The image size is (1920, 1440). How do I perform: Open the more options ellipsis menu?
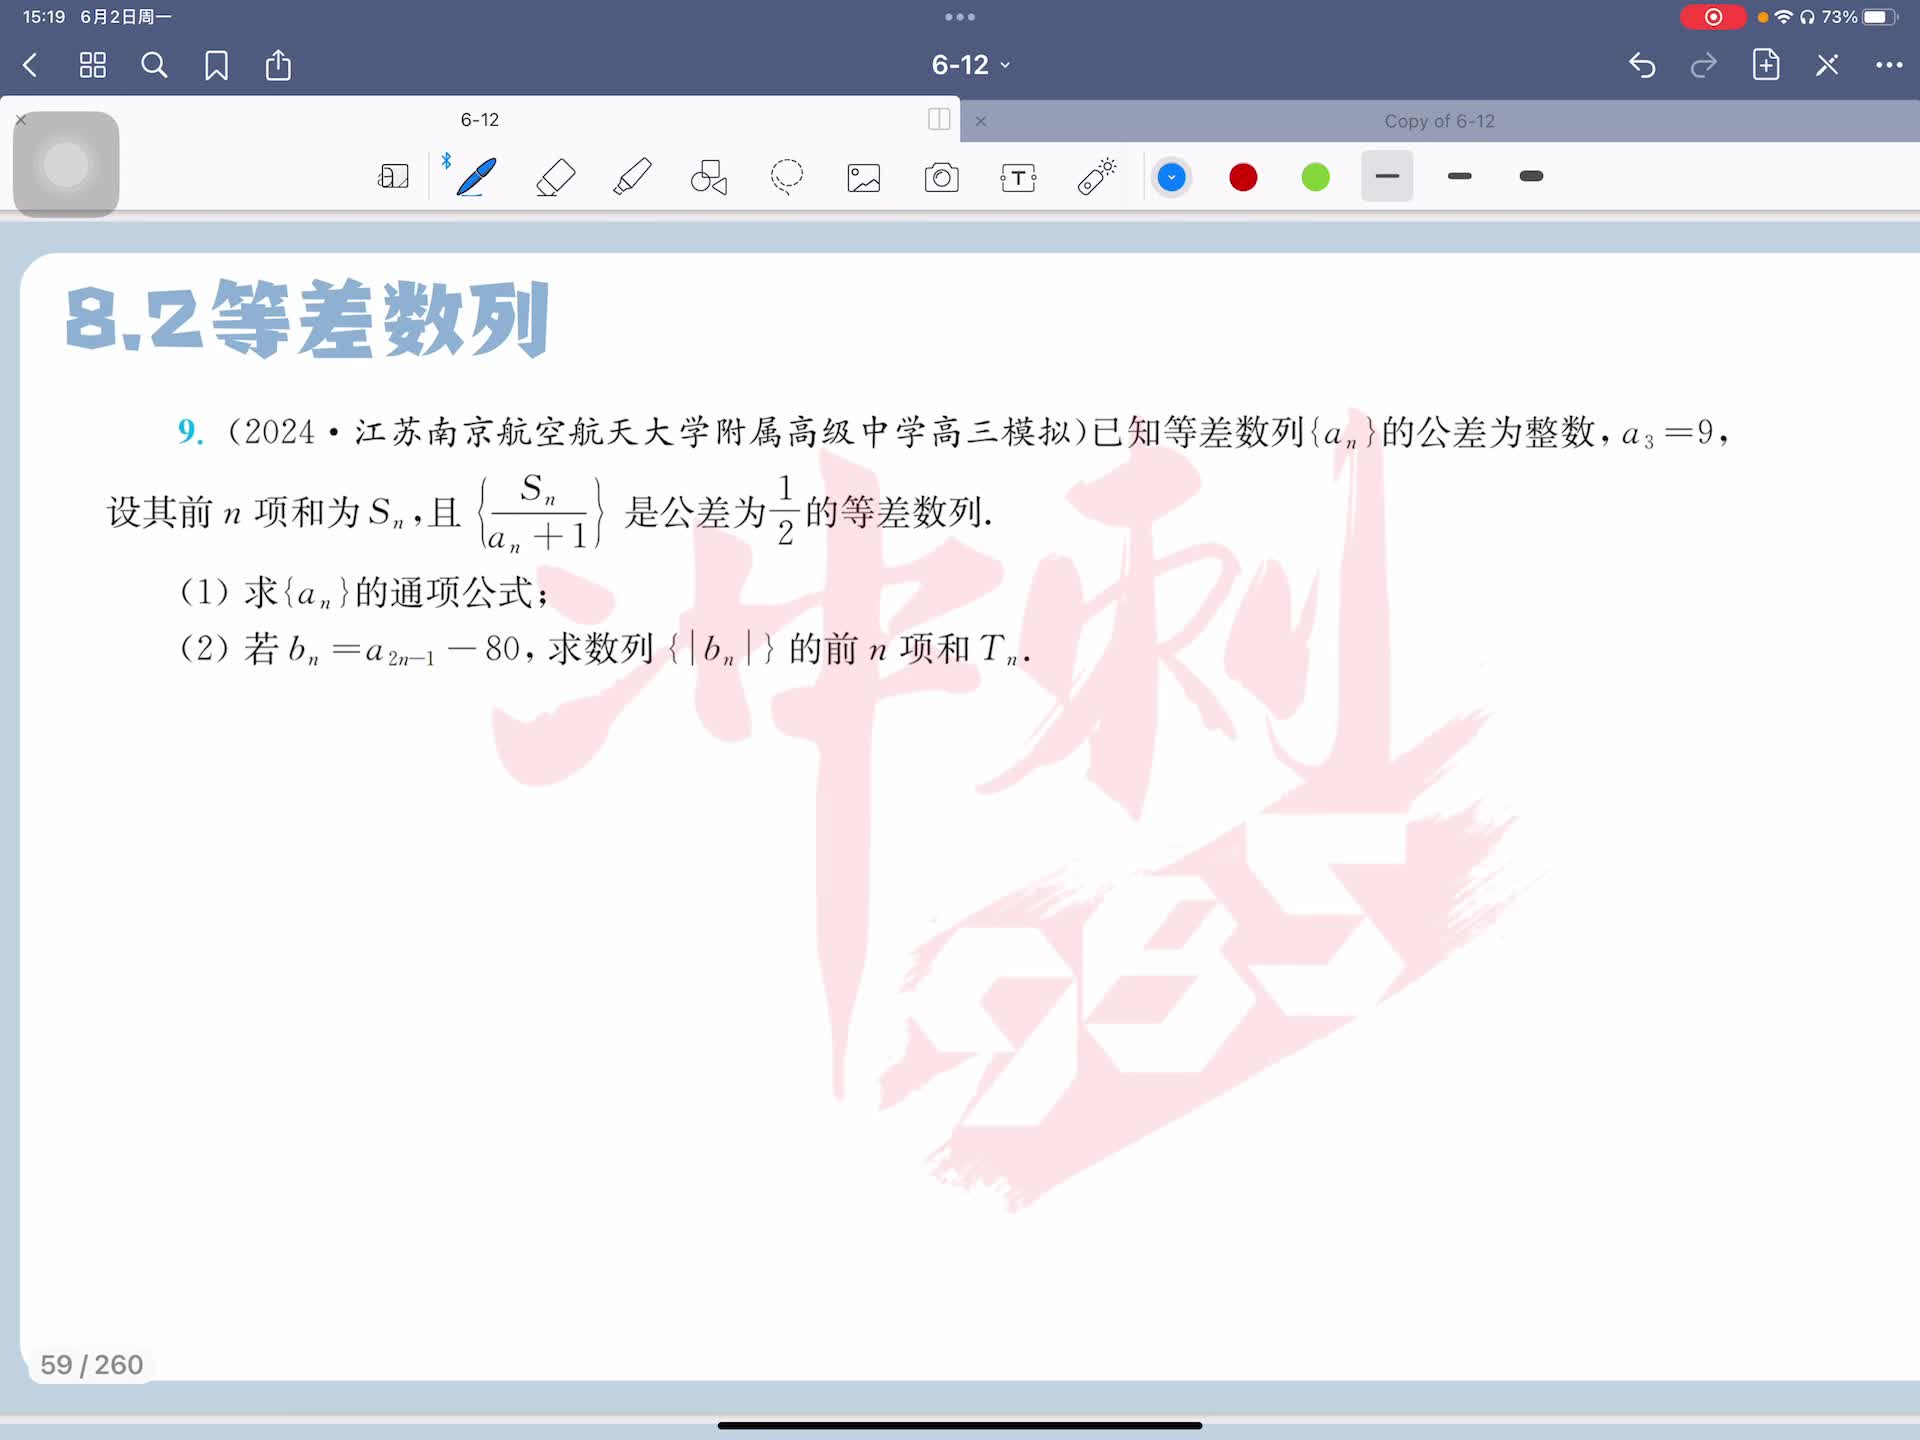point(1888,65)
